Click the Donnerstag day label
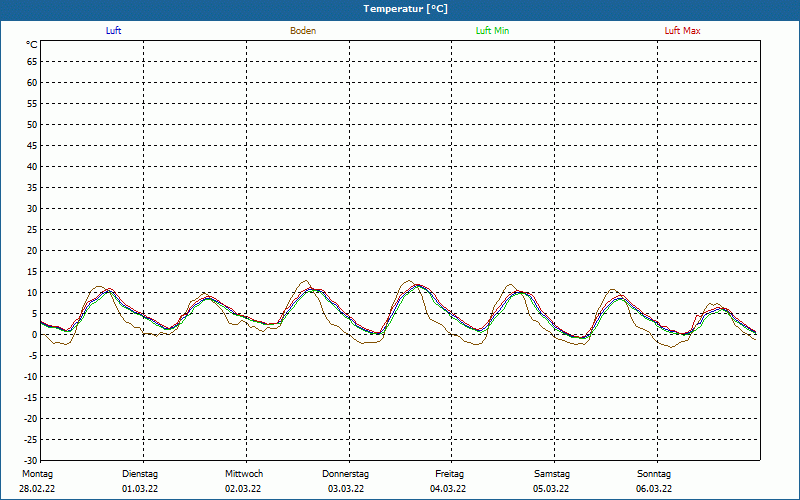Viewport: 800px width, 500px height. (x=345, y=474)
